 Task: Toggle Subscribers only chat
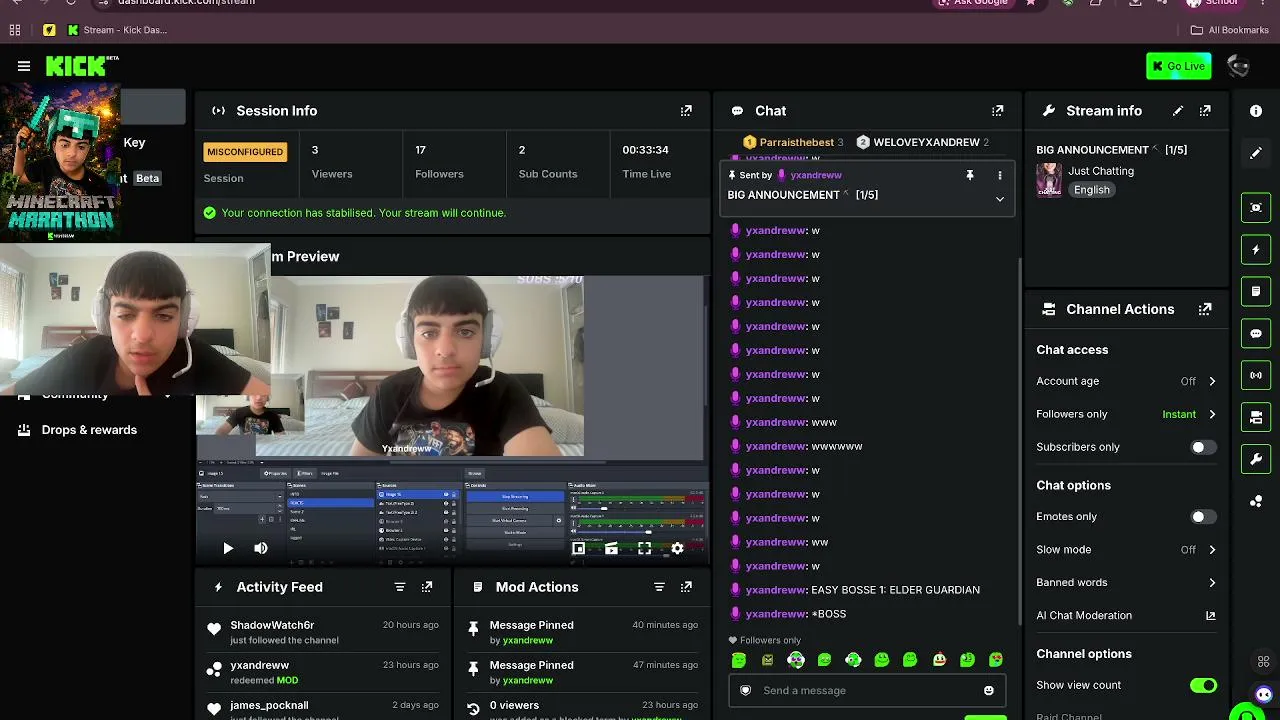point(1204,447)
